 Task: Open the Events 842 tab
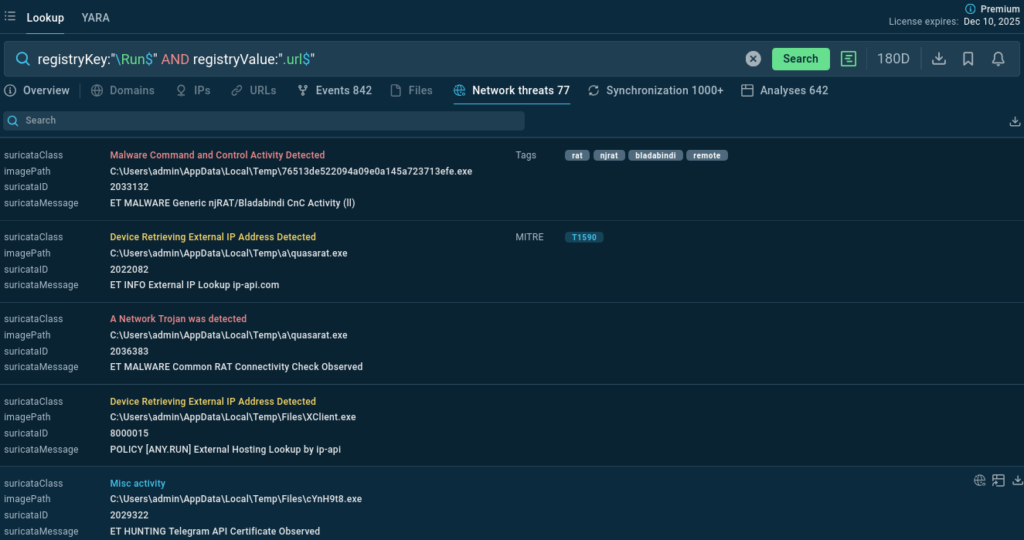tap(335, 90)
